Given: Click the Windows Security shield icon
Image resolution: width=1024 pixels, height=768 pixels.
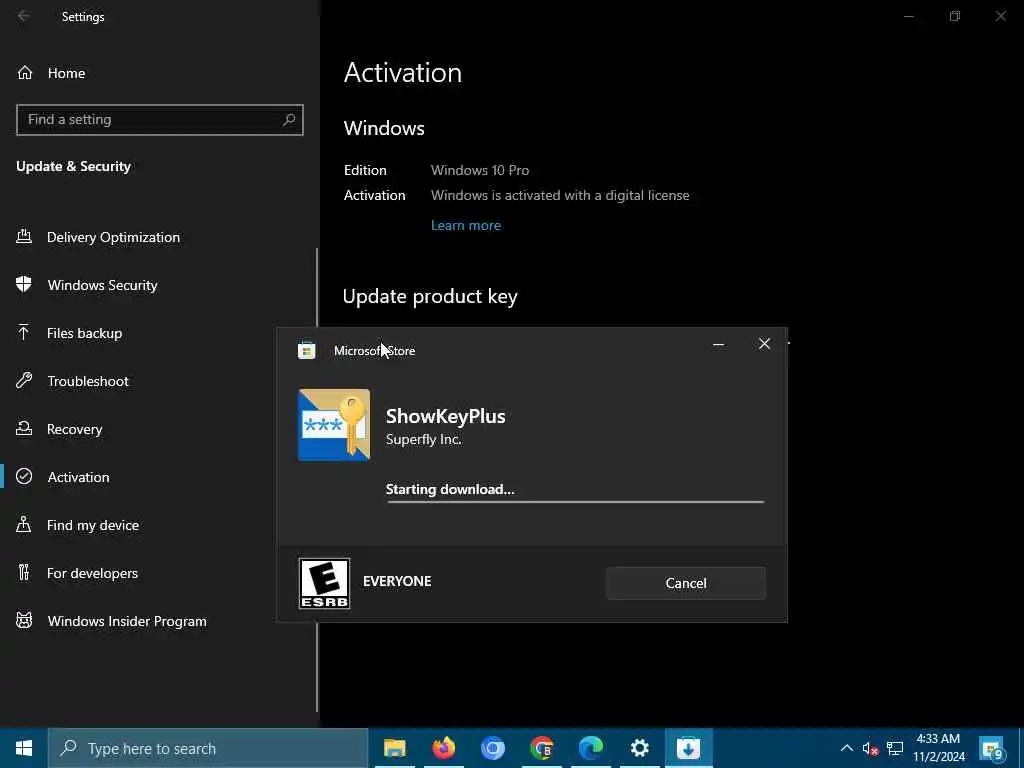Looking at the screenshot, I should pyautogui.click(x=24, y=285).
